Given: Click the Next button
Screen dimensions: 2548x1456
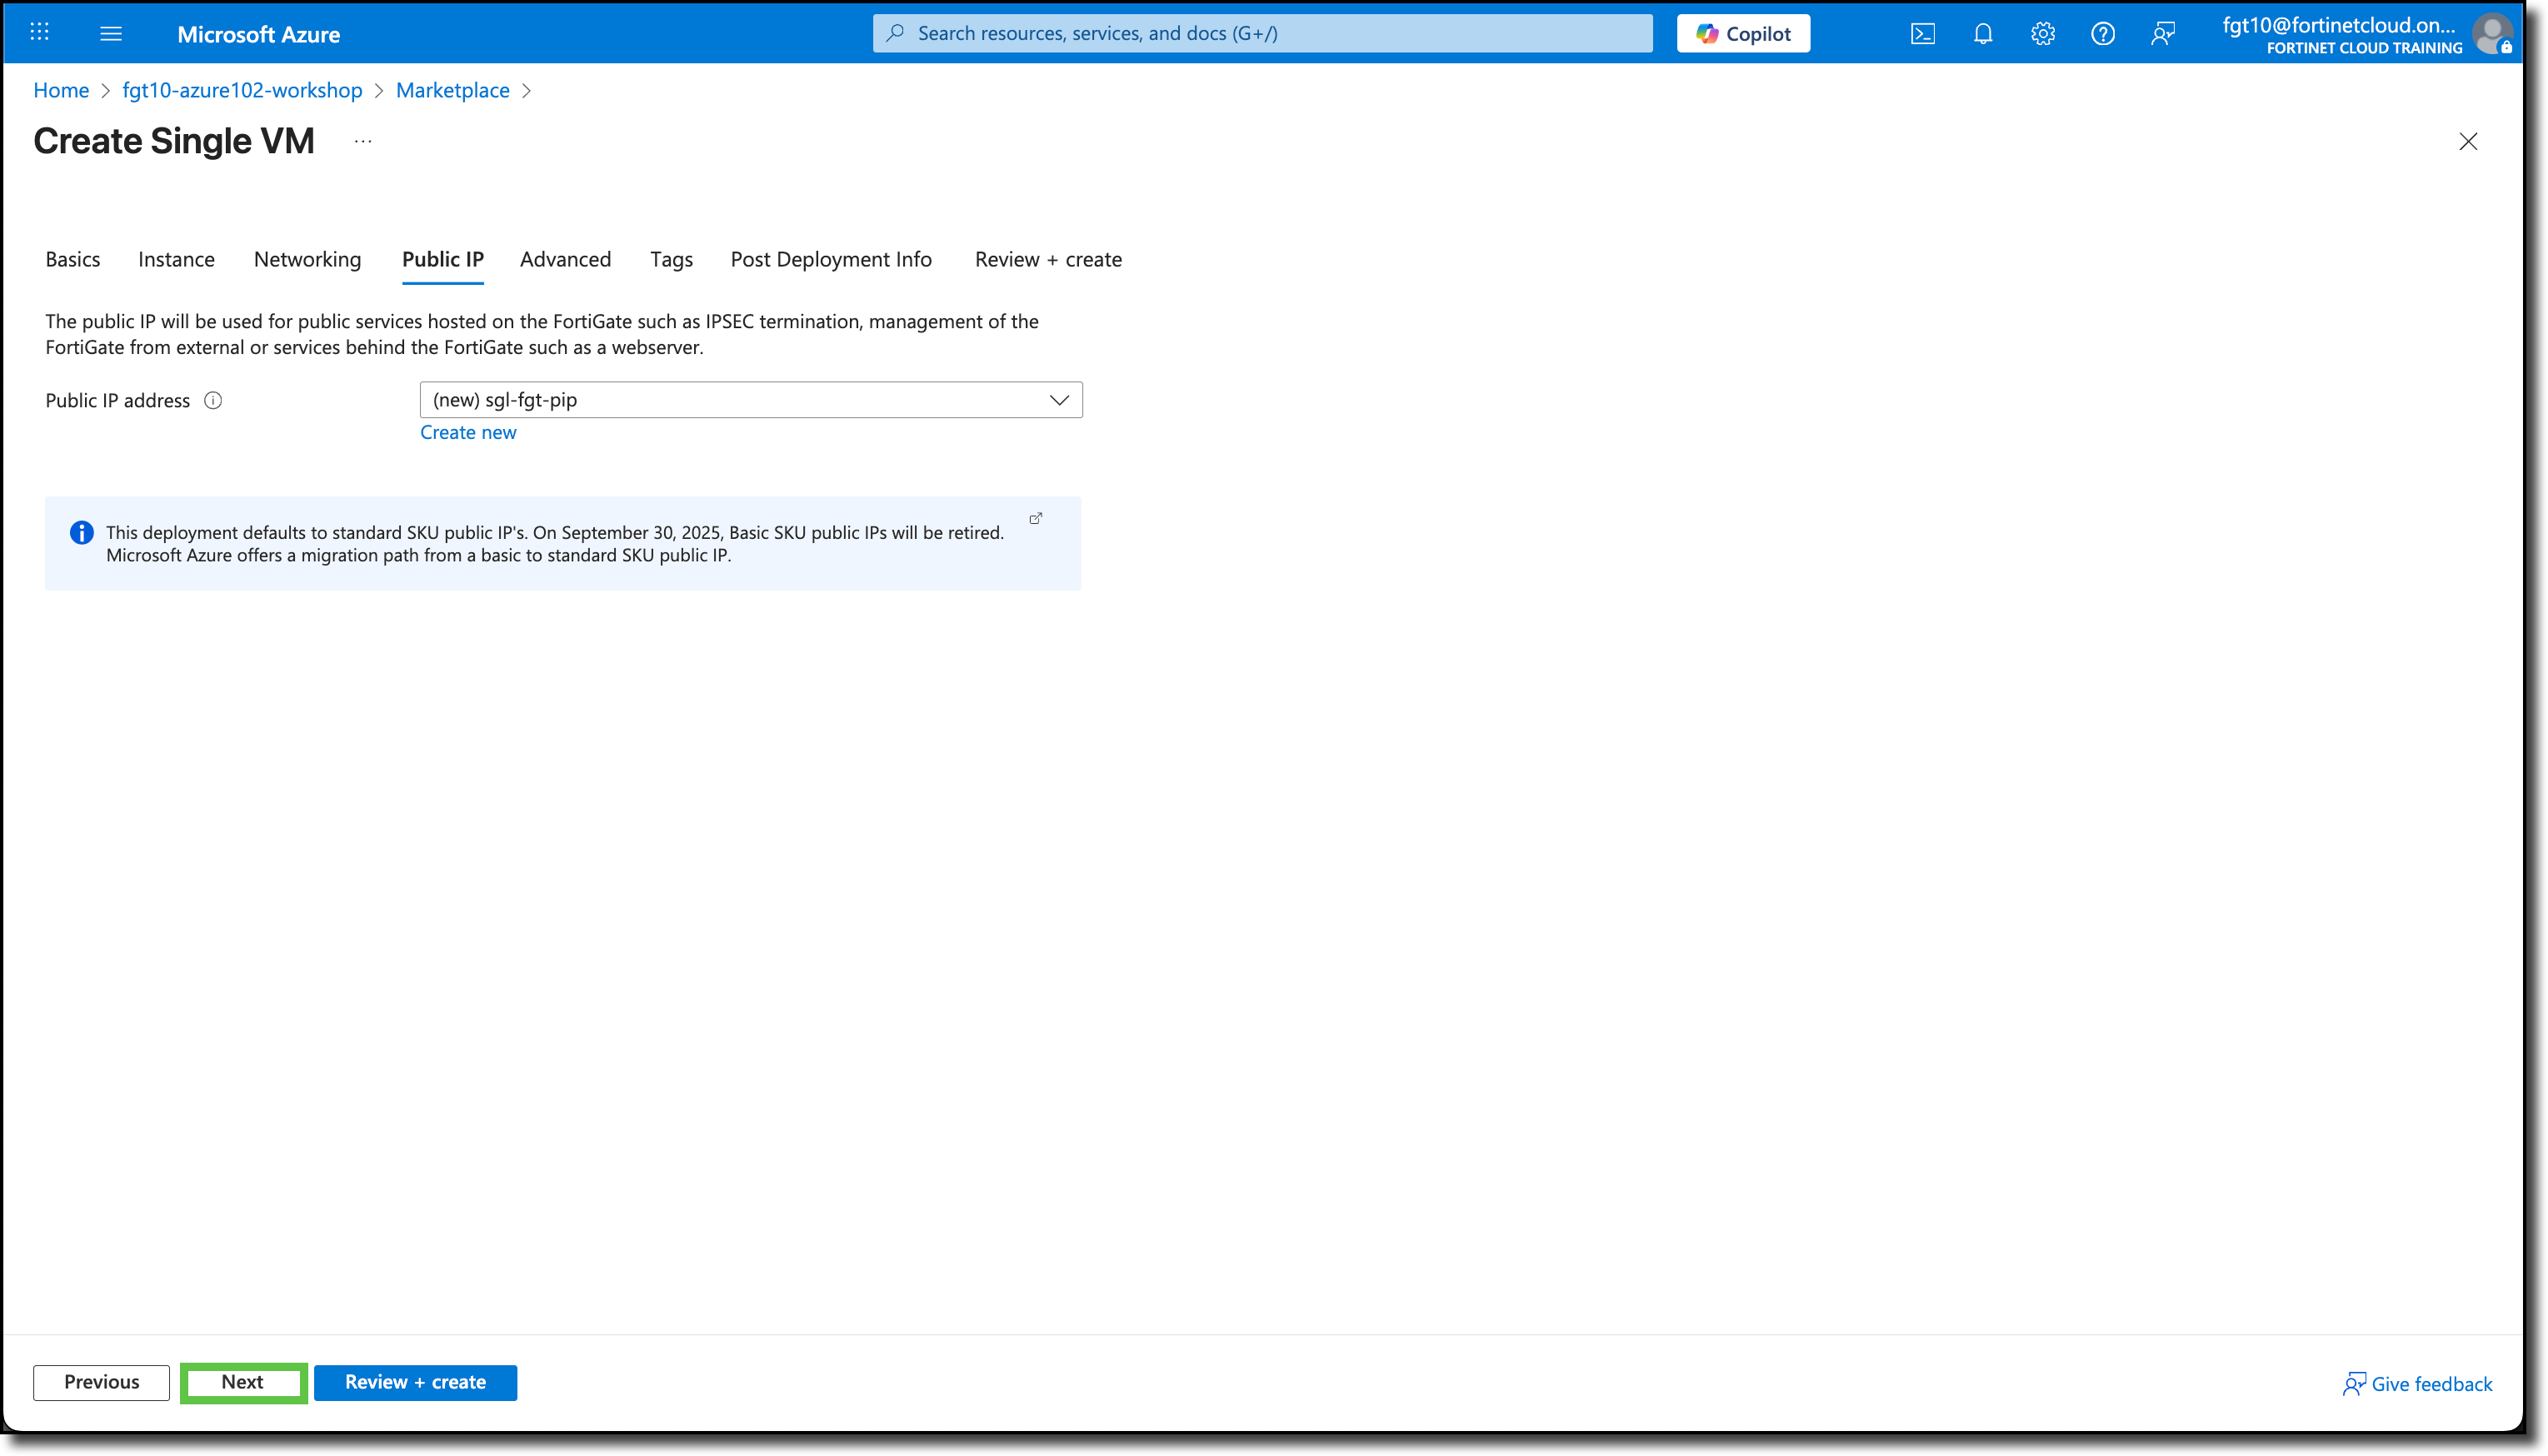Looking at the screenshot, I should point(242,1382).
